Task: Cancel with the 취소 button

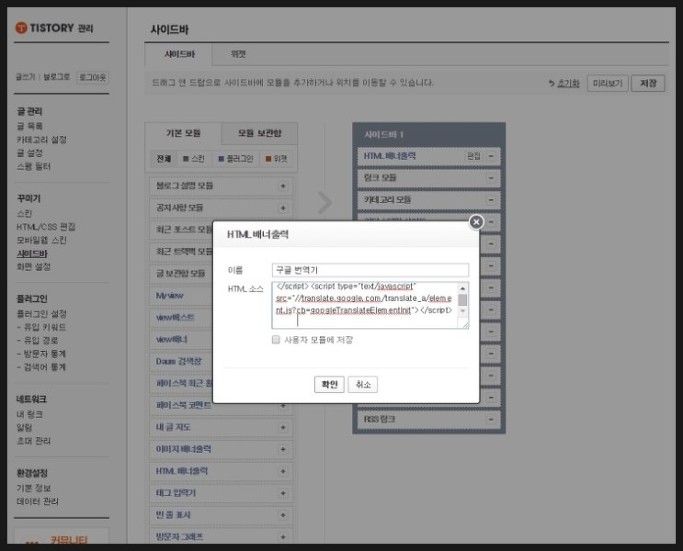Action: [363, 384]
